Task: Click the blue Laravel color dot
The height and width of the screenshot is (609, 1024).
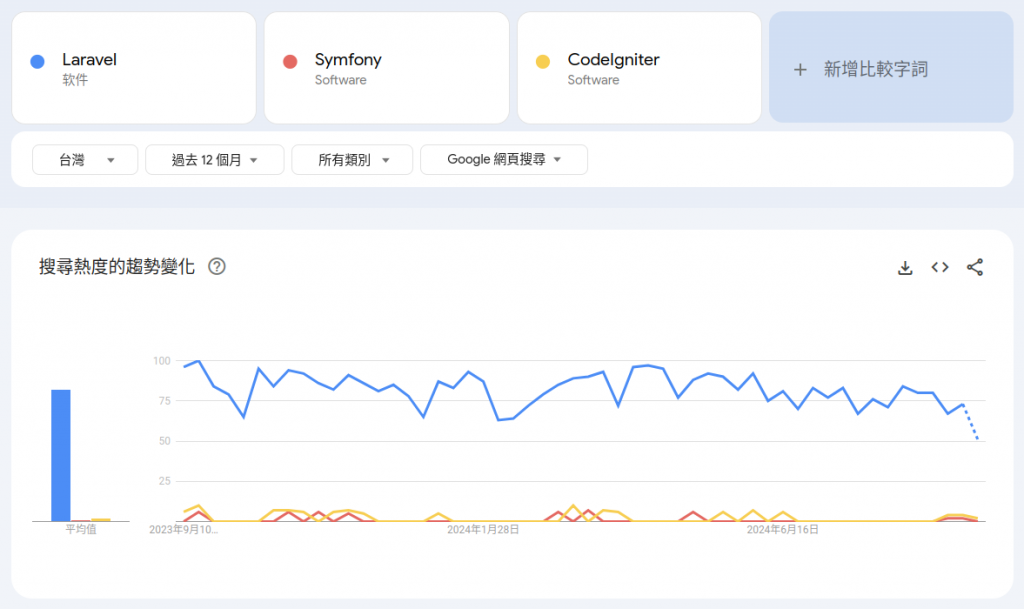Action: coord(38,61)
